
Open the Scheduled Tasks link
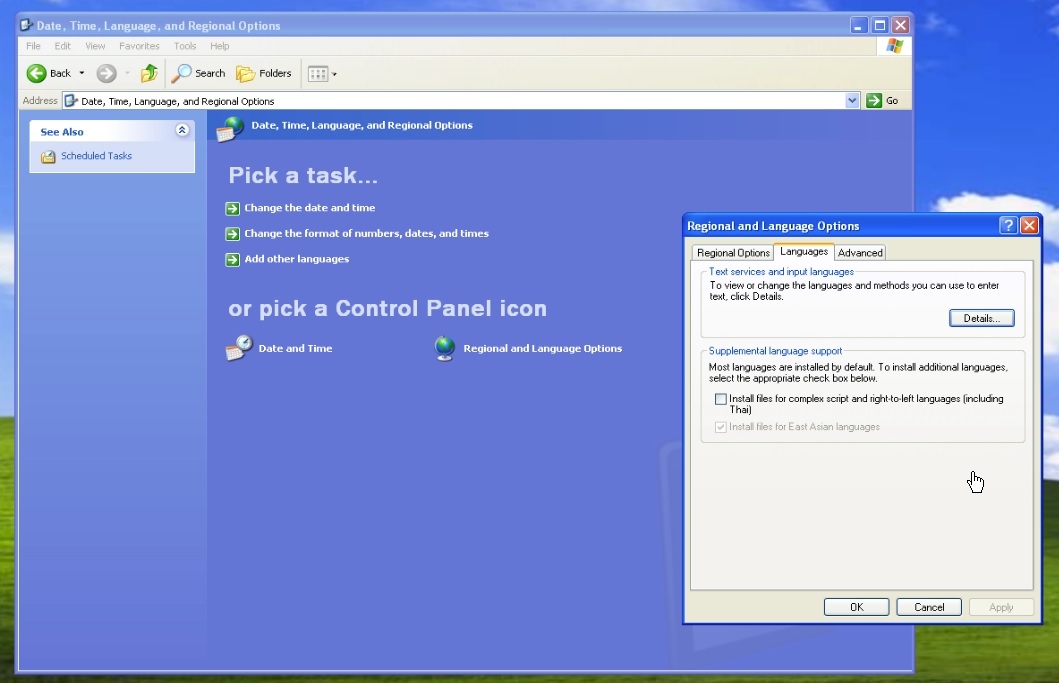(x=97, y=155)
